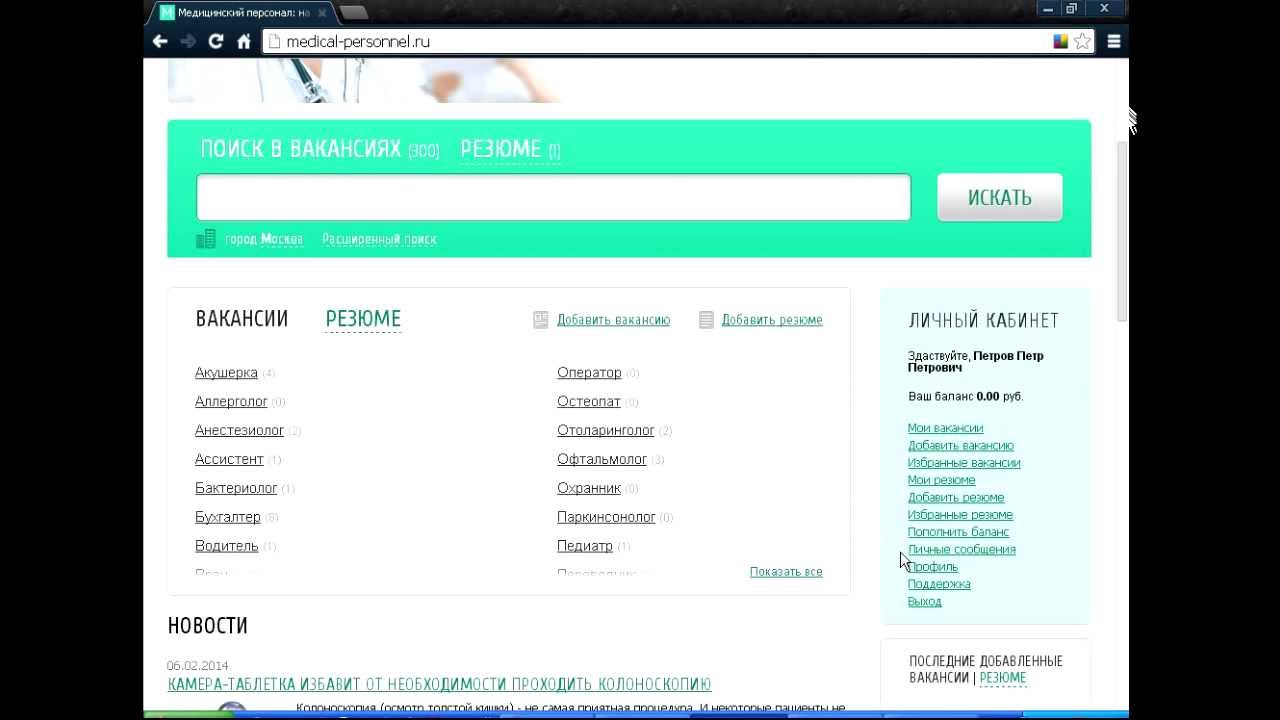The height and width of the screenshot is (720, 1280).
Task: Click the vertical page scrollbar thumb
Action: coord(1122,230)
